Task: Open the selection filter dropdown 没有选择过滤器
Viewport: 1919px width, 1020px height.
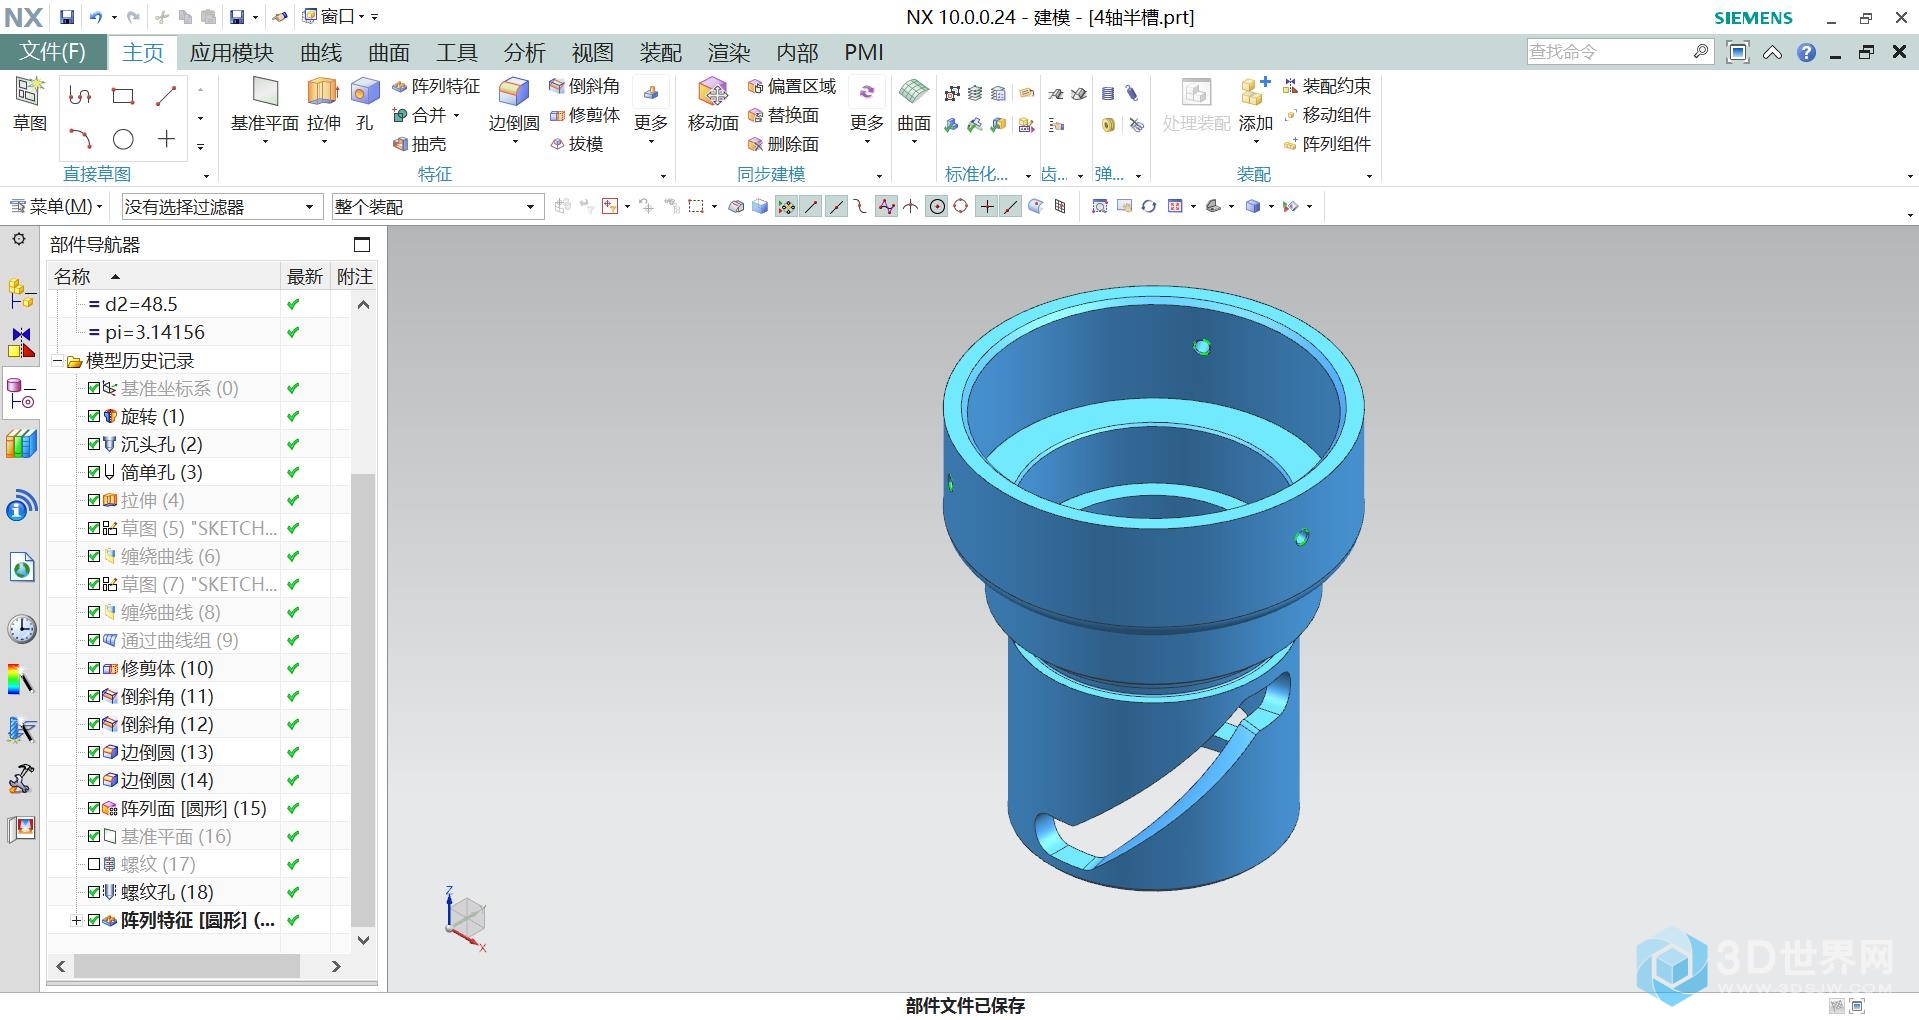Action: (221, 207)
